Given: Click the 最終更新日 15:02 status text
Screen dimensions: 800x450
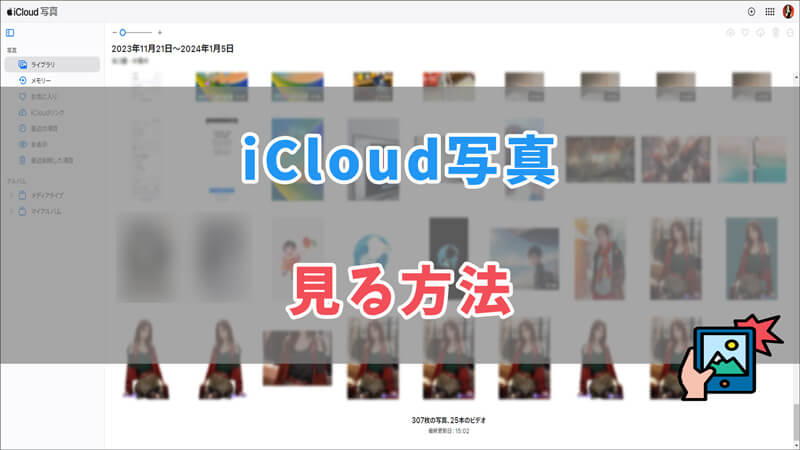Looking at the screenshot, I should tap(448, 431).
